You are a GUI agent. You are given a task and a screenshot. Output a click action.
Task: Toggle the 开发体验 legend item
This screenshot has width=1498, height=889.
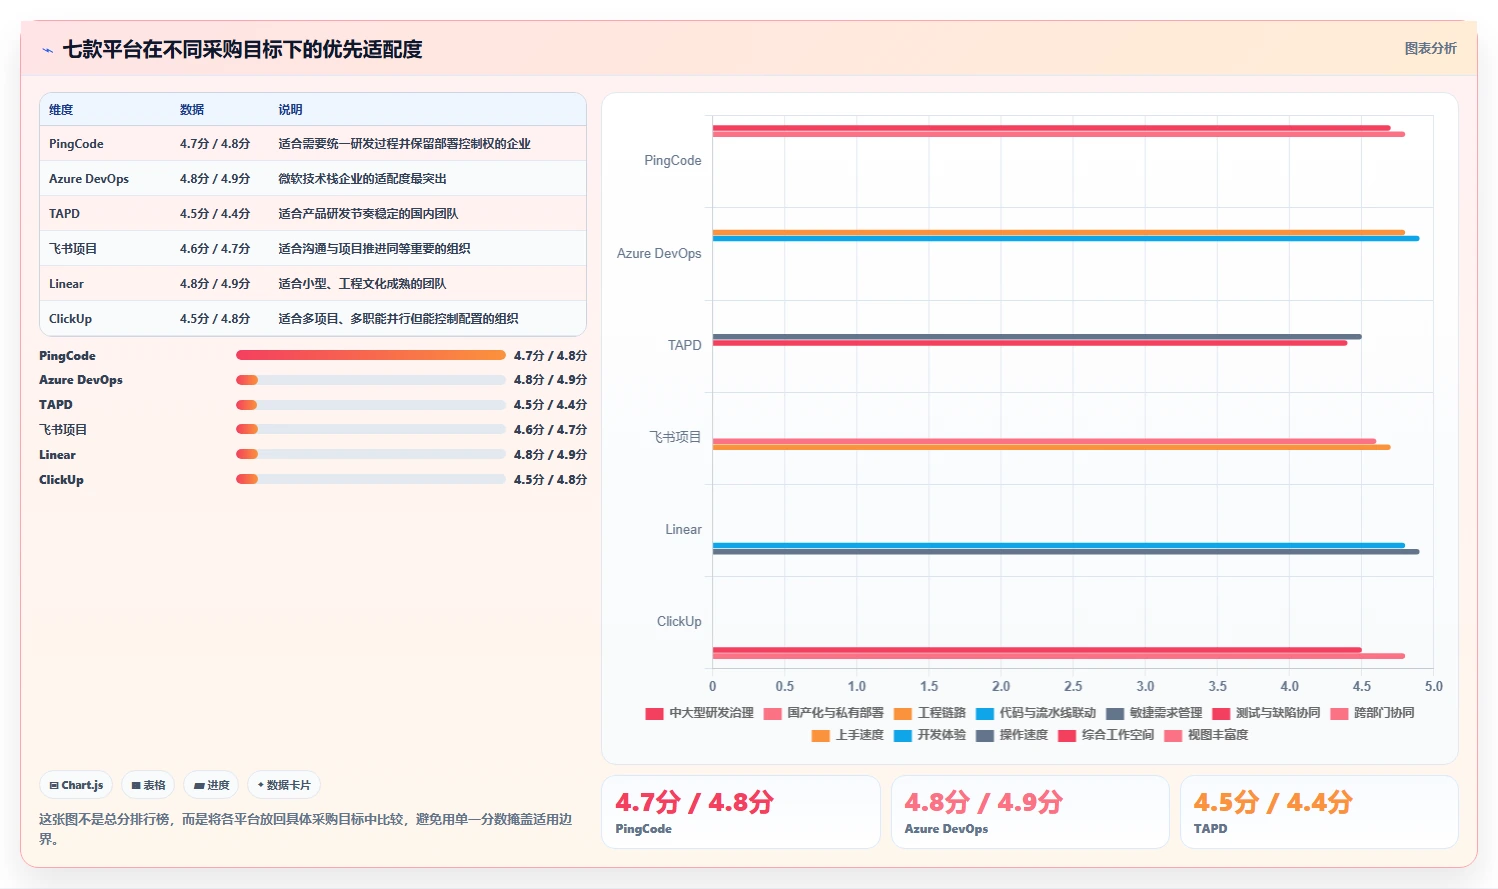pyautogui.click(x=929, y=735)
